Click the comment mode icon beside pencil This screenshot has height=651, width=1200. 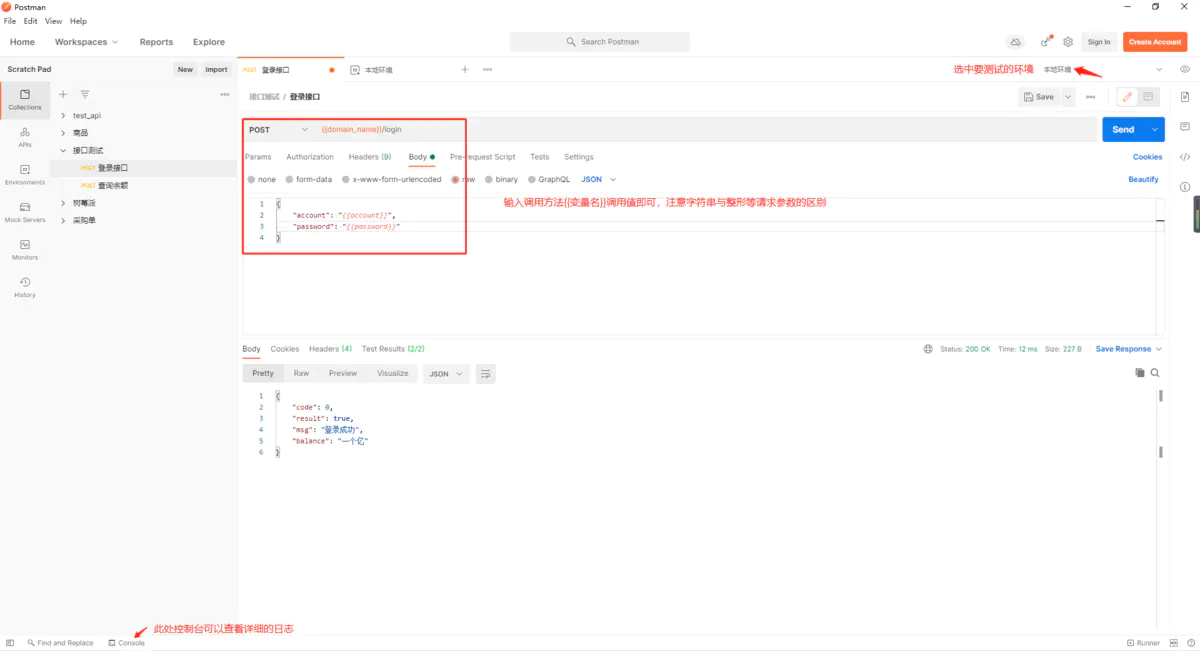[1148, 97]
